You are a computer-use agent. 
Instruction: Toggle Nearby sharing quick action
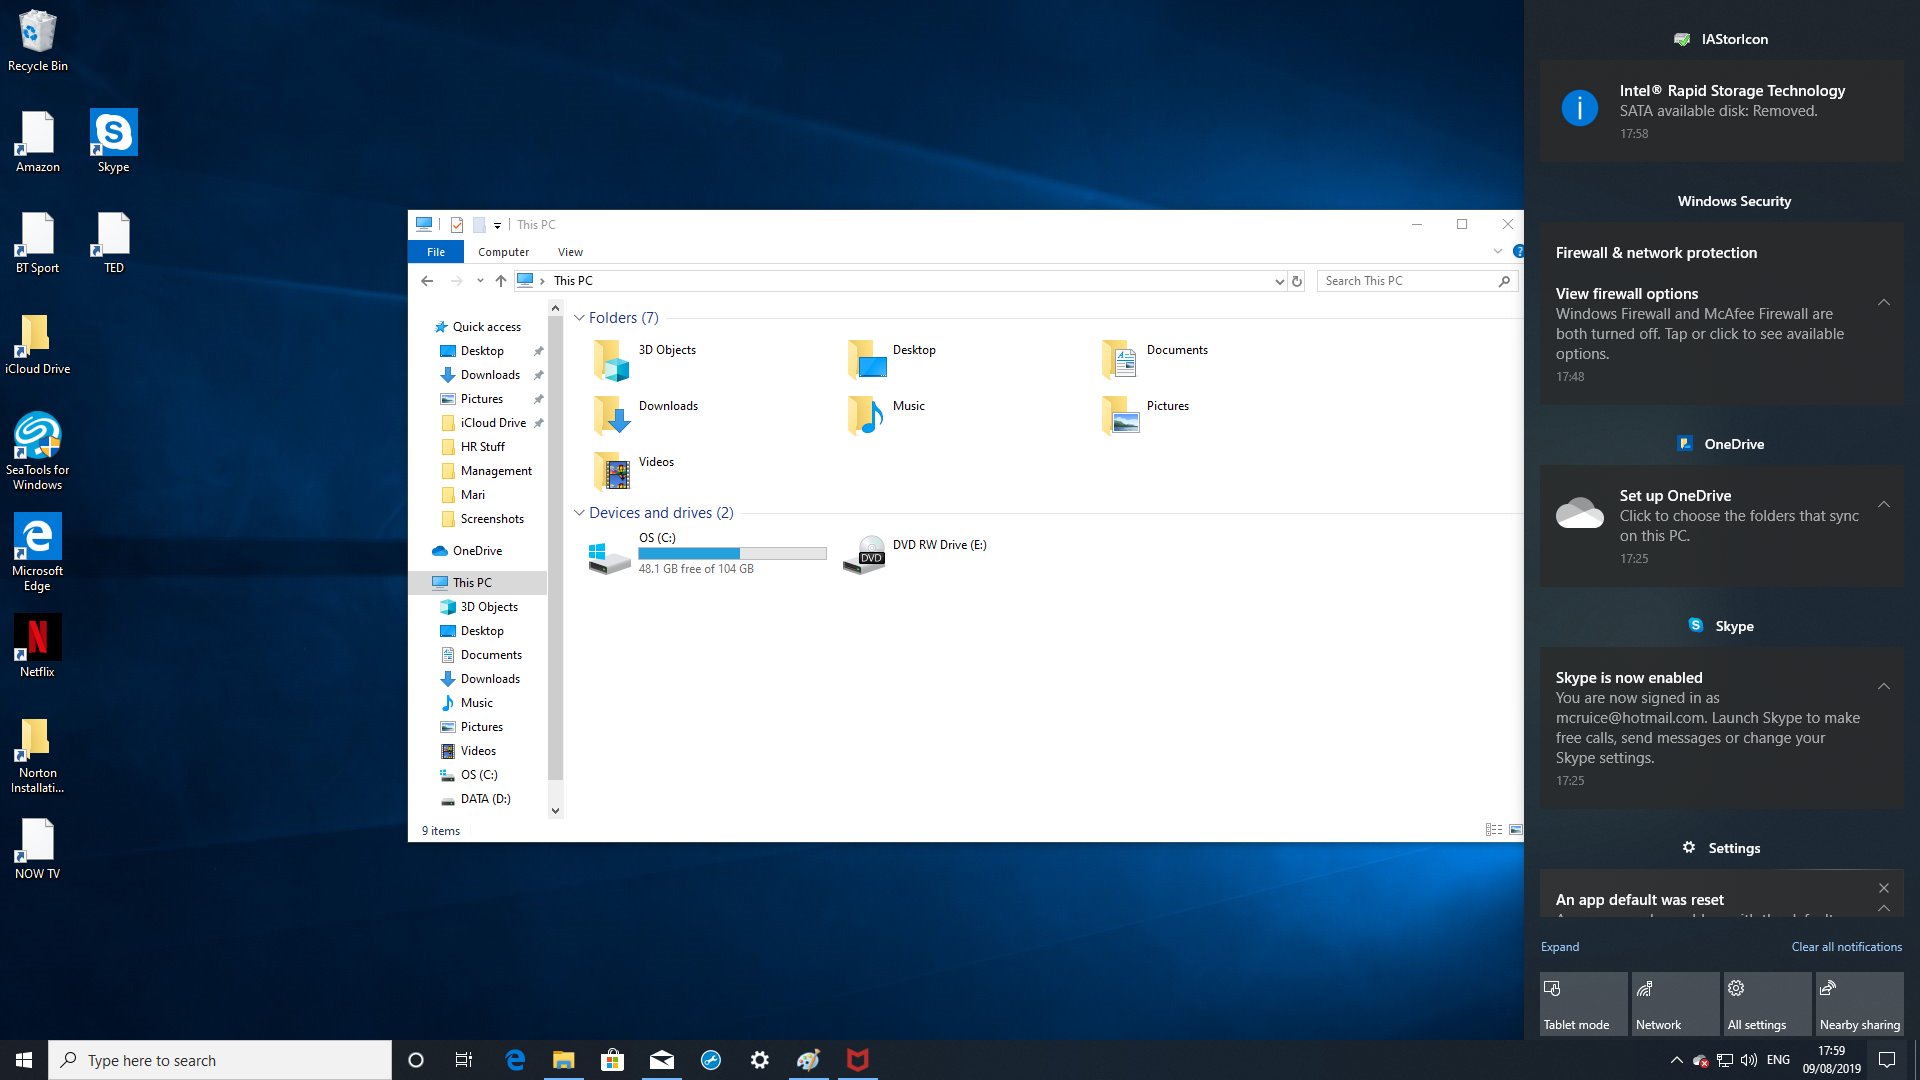coord(1859,1004)
